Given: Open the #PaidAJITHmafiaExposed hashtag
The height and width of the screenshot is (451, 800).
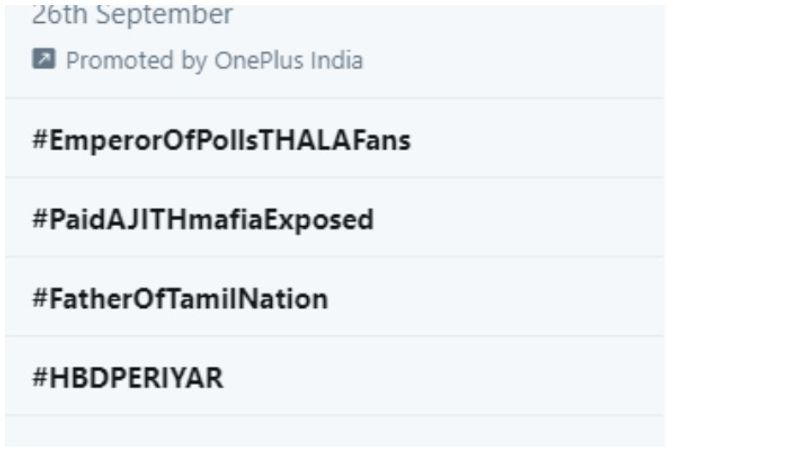Looking at the screenshot, I should (203, 219).
